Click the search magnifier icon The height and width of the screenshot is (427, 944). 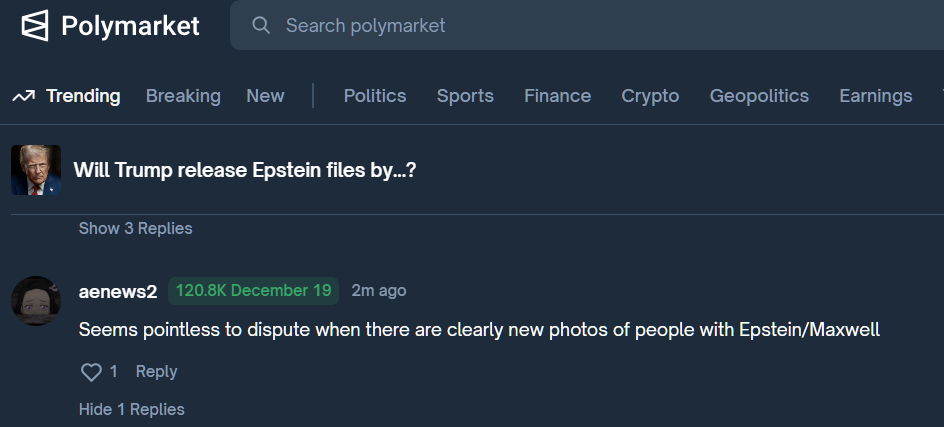click(261, 25)
